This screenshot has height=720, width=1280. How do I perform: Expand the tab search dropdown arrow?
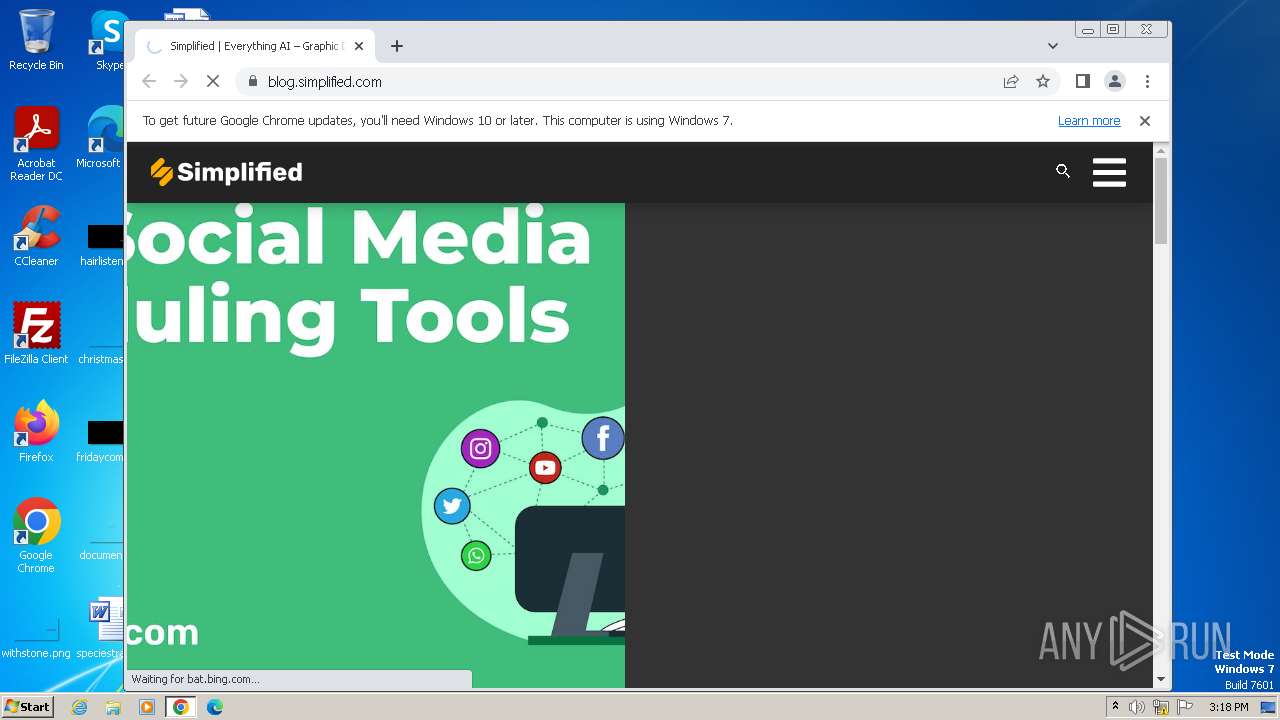click(x=1053, y=46)
